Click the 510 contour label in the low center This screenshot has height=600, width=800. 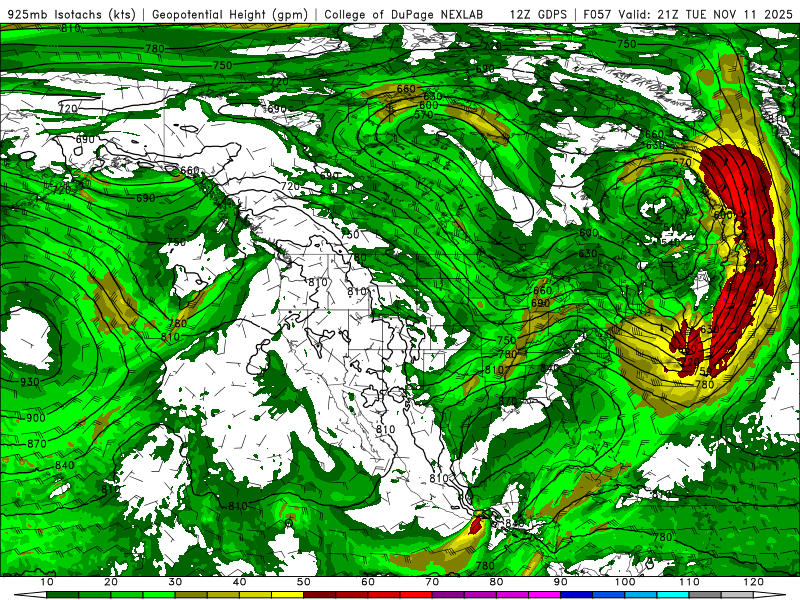(x=672, y=228)
